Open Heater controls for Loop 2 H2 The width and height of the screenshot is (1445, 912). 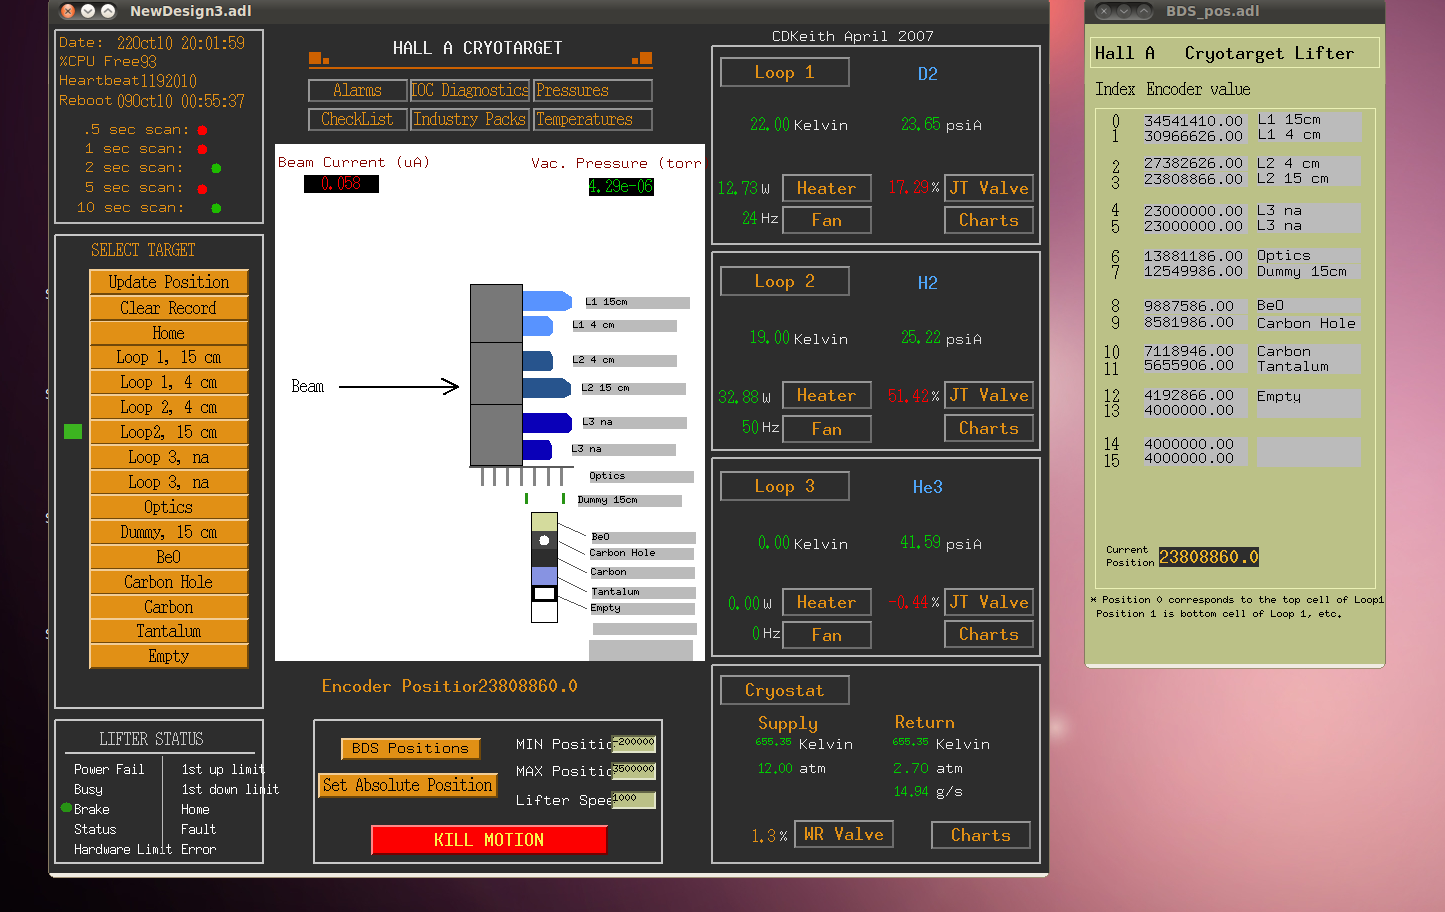827,395
